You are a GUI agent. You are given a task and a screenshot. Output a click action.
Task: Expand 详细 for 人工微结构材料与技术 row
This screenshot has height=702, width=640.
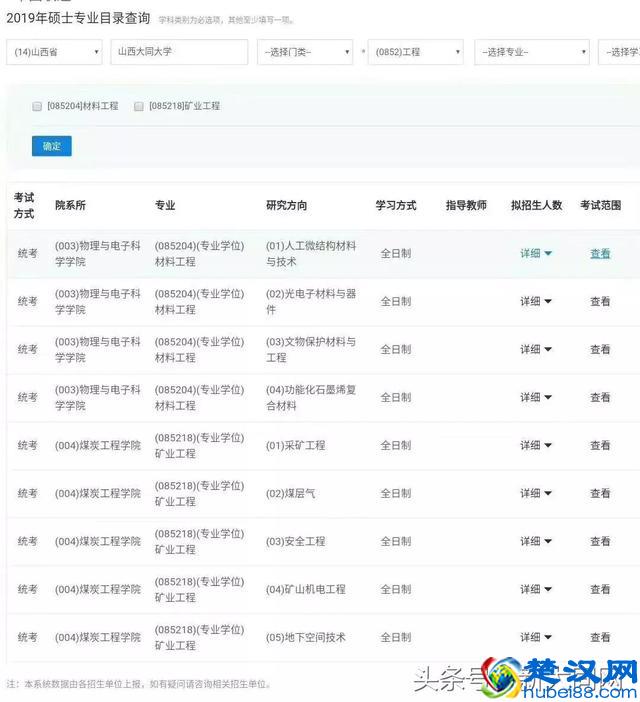point(536,253)
